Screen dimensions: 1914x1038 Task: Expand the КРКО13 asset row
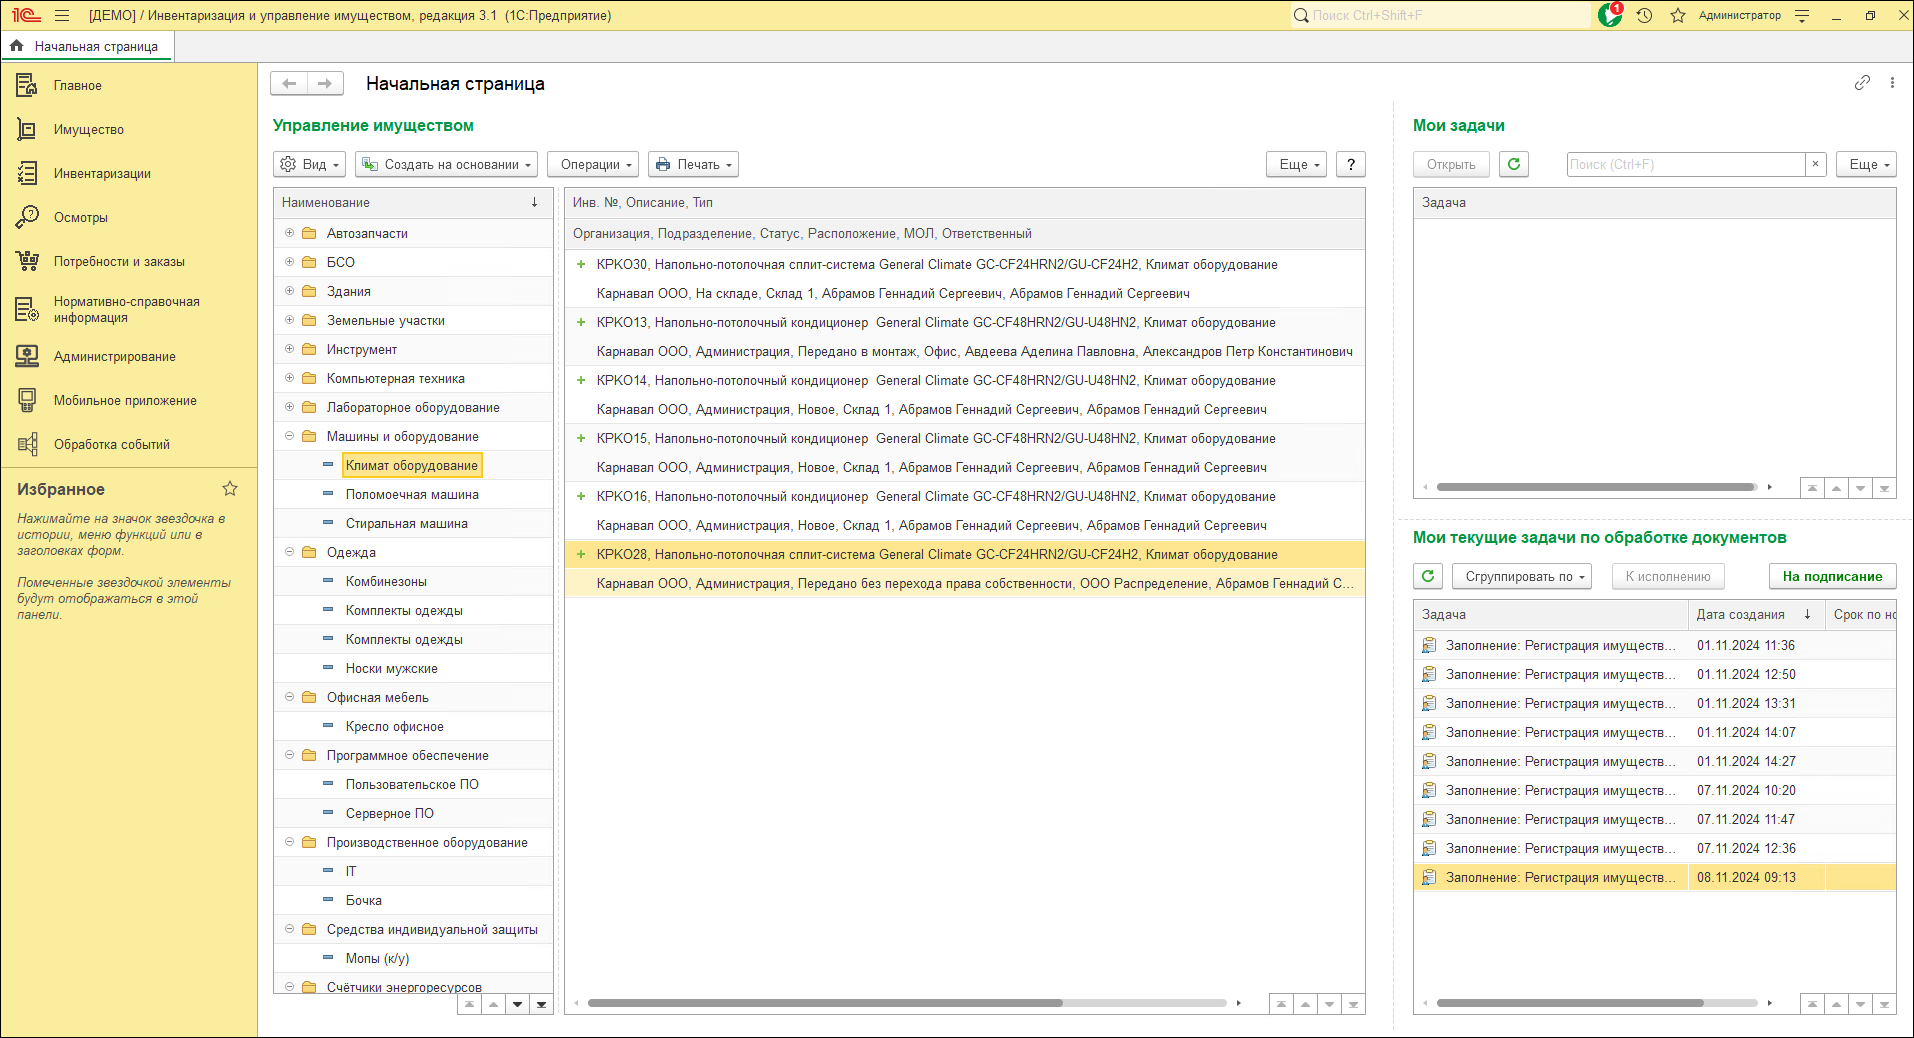click(x=581, y=322)
